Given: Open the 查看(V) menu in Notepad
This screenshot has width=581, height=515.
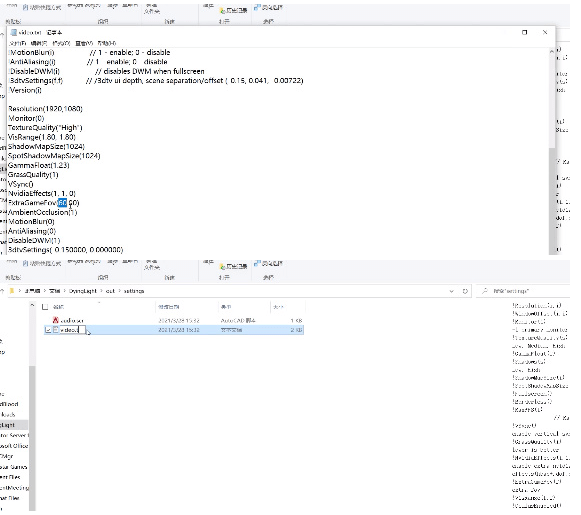Looking at the screenshot, I should 84,43.
